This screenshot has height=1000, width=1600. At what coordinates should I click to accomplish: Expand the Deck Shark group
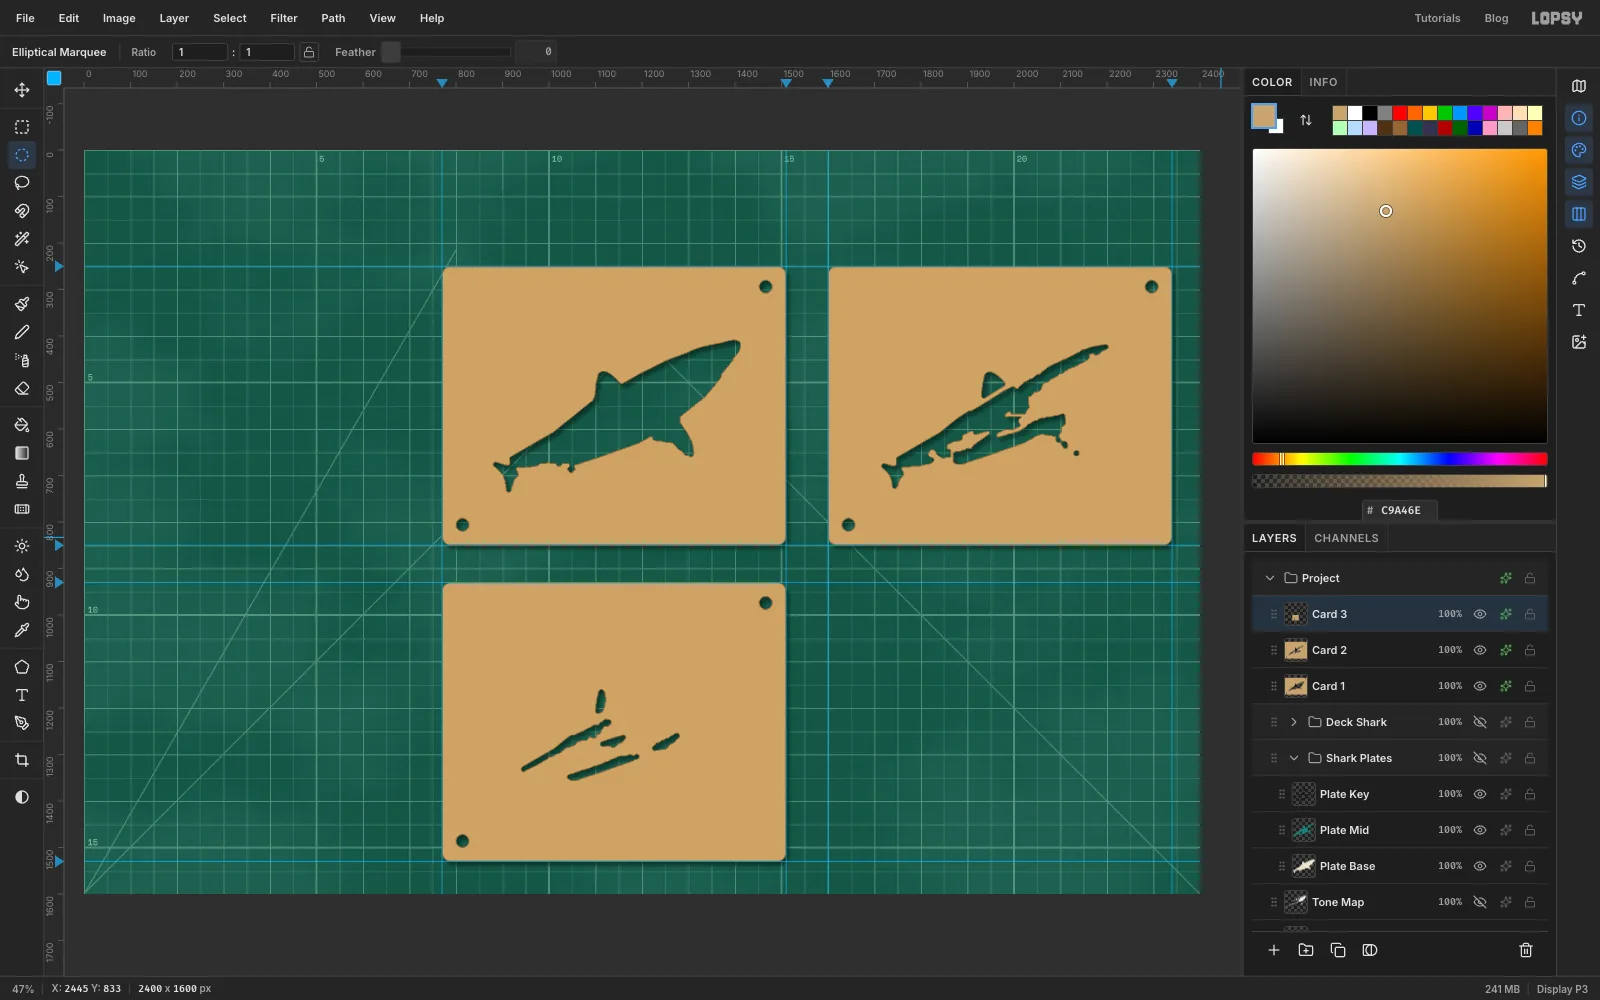[1294, 722]
